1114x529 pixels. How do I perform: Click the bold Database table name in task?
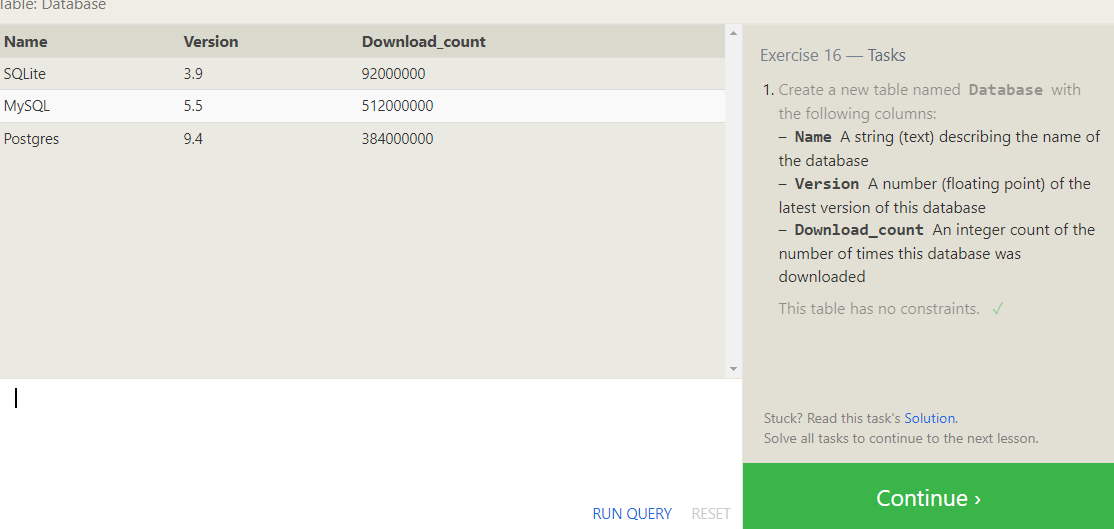[x=1006, y=90]
